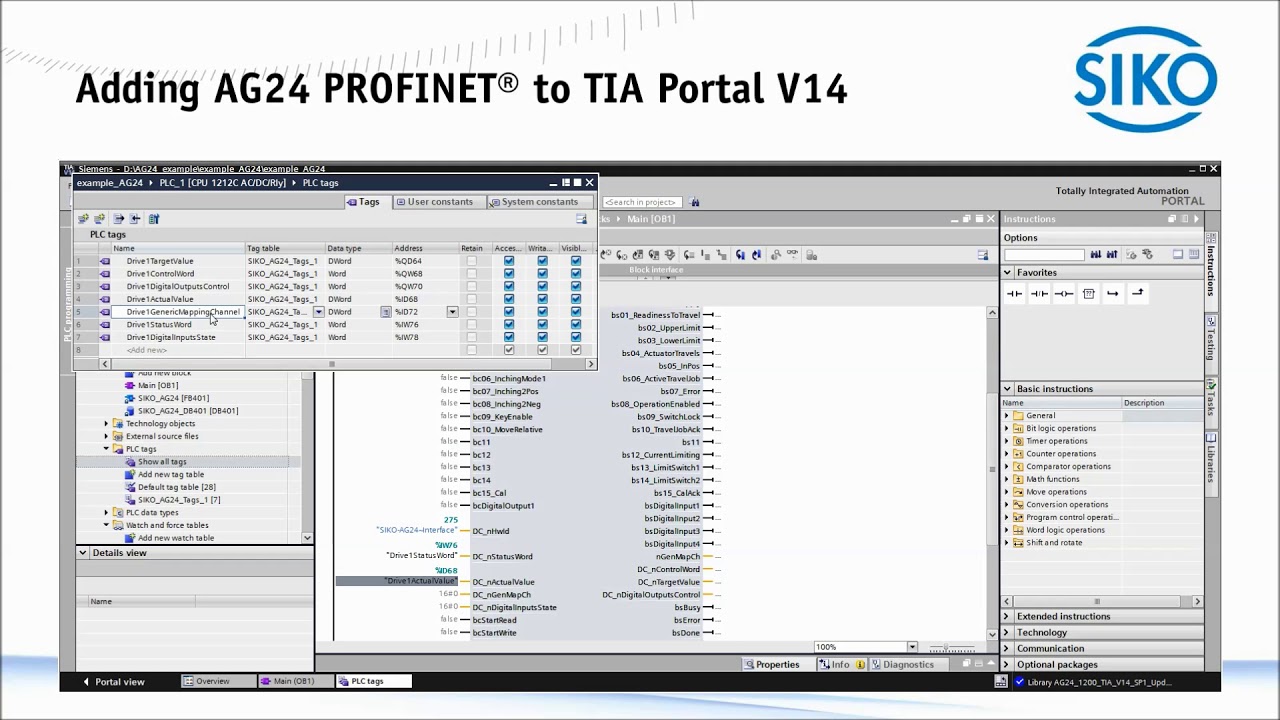
Task: Click Add new tag table in project tree
Action: click(x=165, y=475)
